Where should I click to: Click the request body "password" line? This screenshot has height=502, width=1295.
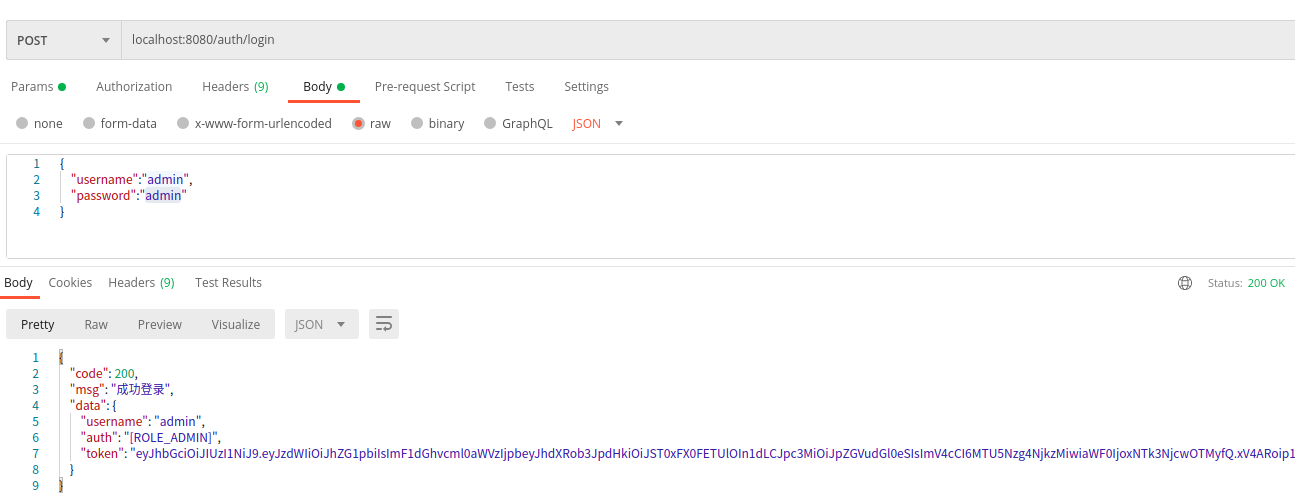(128, 196)
